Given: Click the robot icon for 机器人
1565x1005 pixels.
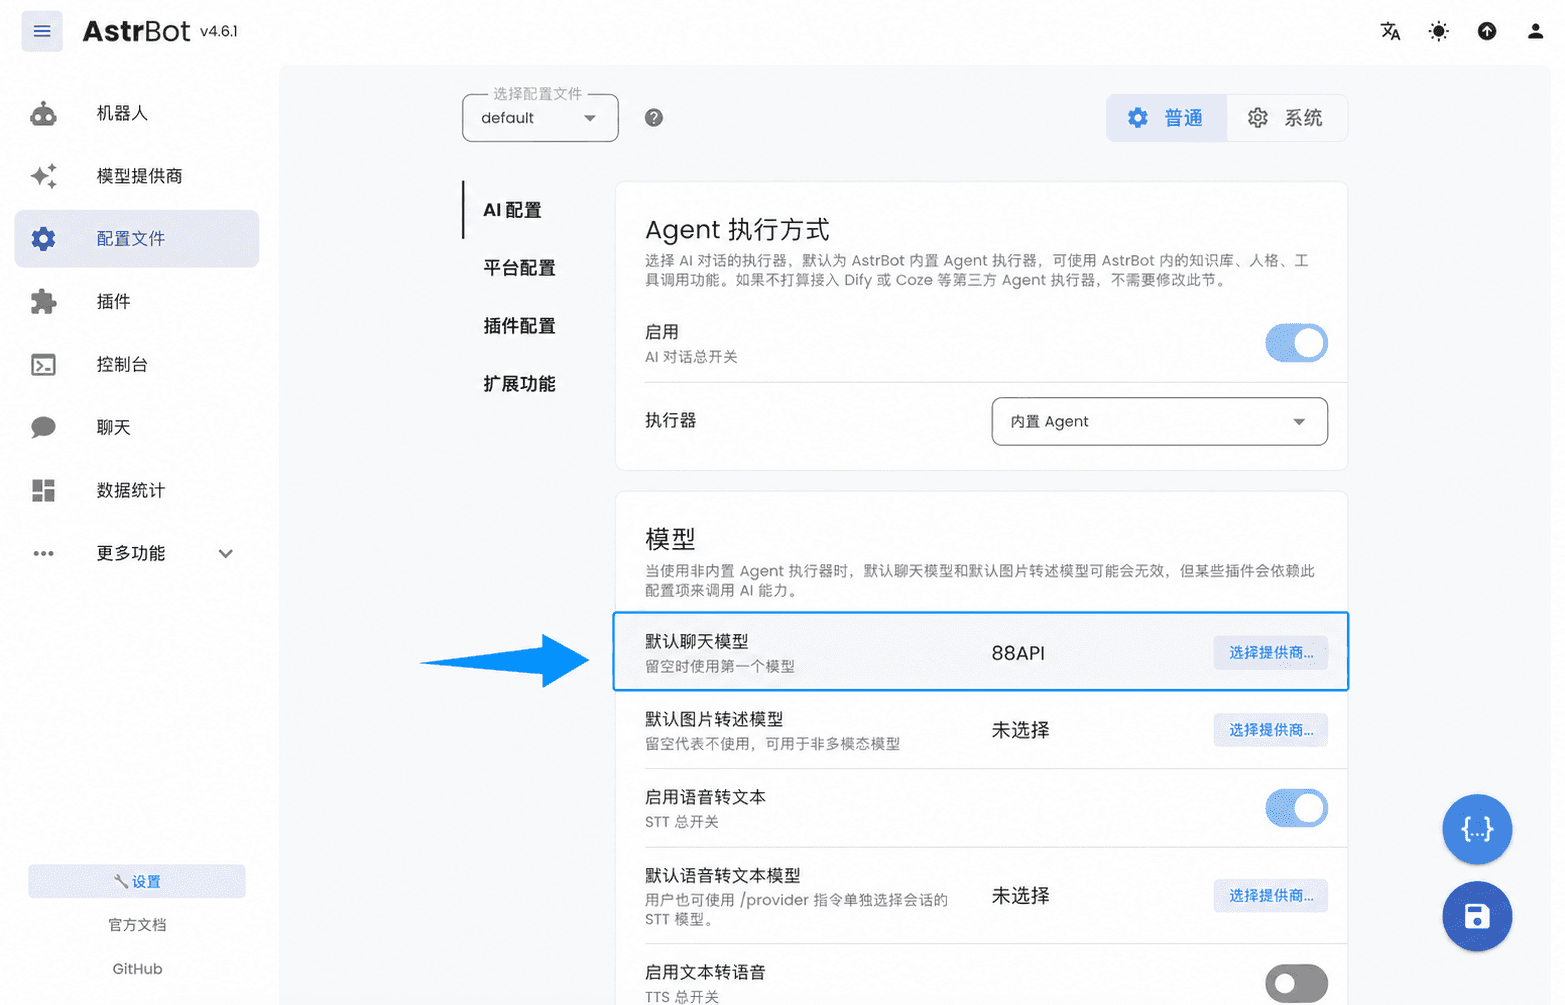Looking at the screenshot, I should [x=43, y=114].
